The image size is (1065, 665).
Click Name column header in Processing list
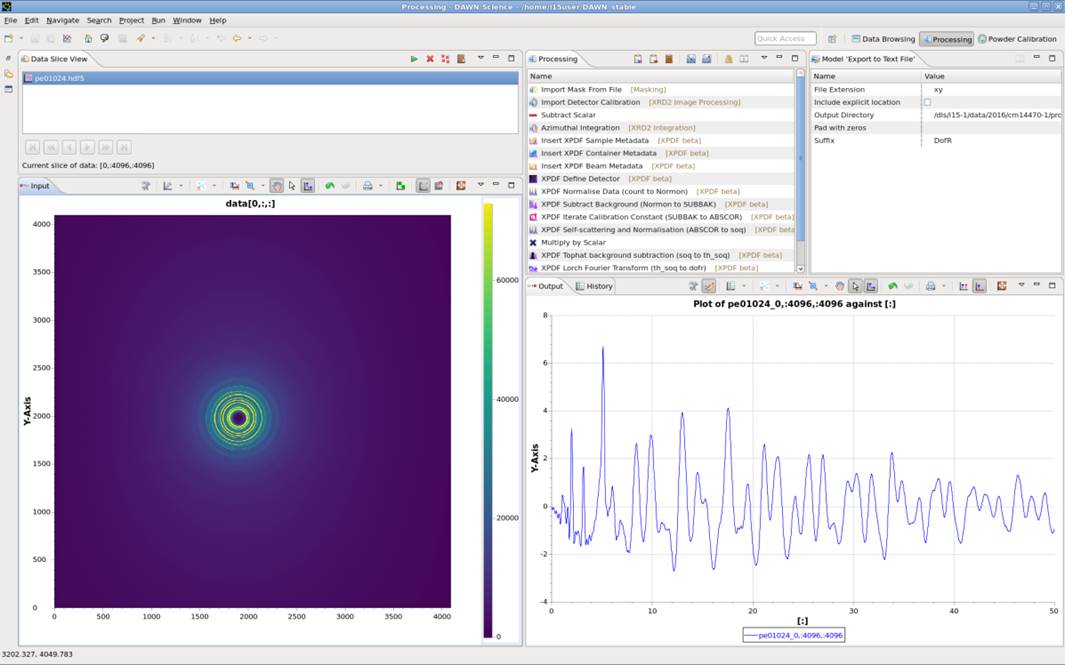click(x=661, y=76)
